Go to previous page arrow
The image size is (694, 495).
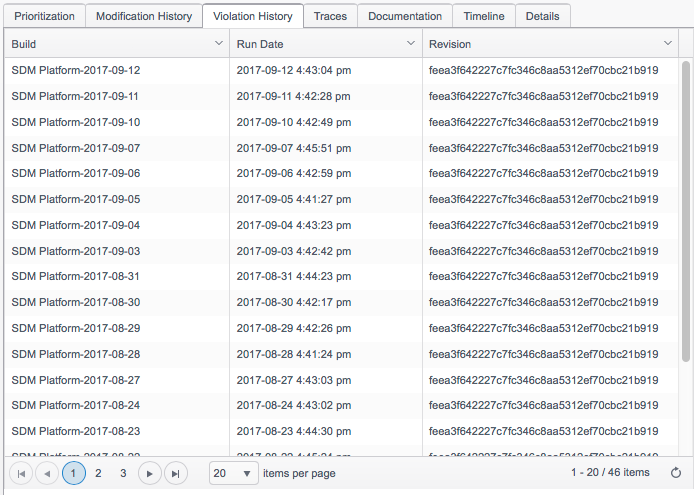tap(47, 473)
